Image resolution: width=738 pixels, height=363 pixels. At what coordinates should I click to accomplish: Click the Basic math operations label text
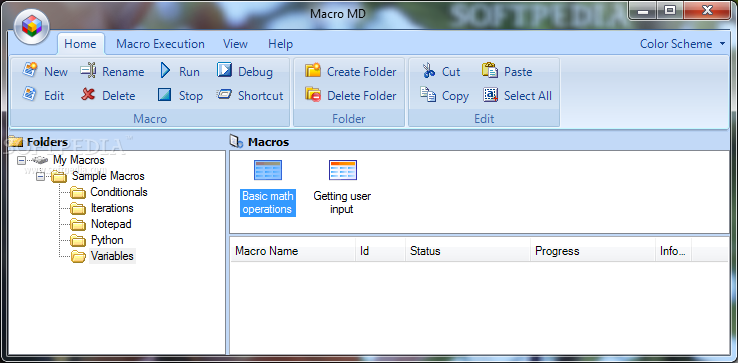pyautogui.click(x=268, y=202)
